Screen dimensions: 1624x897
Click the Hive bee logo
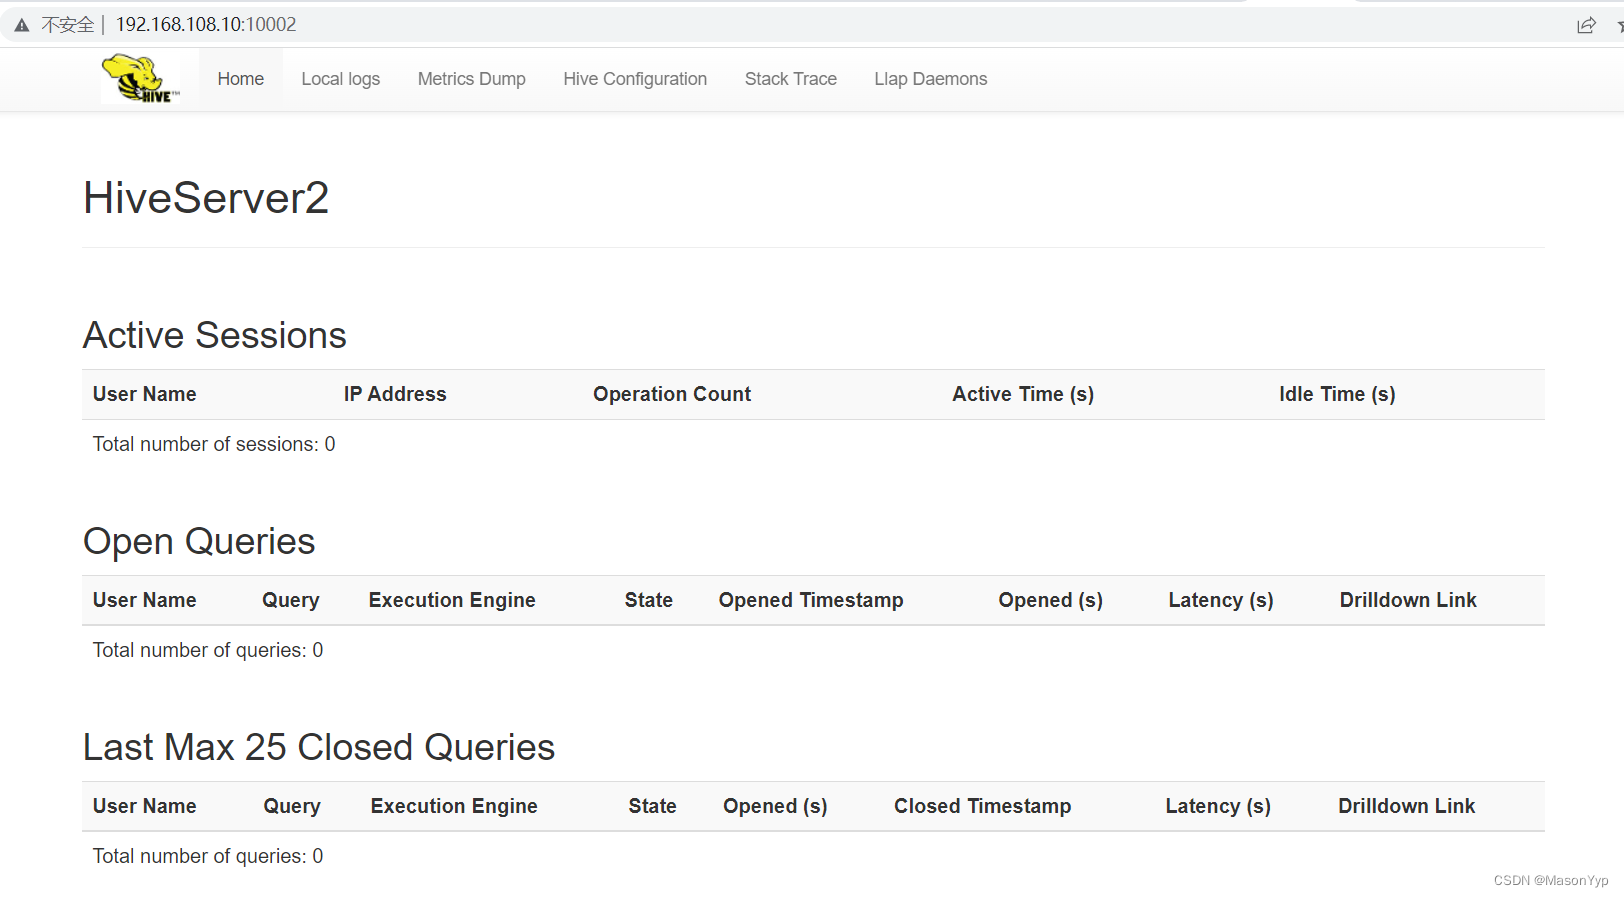pyautogui.click(x=141, y=79)
